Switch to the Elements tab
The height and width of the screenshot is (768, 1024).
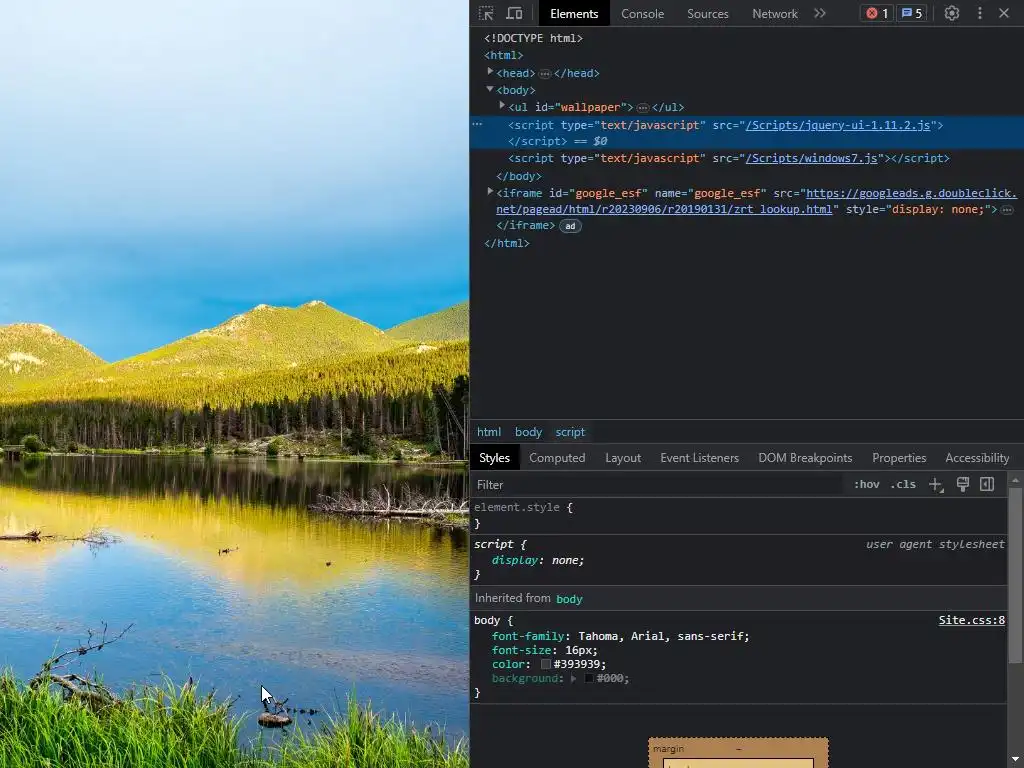(574, 14)
